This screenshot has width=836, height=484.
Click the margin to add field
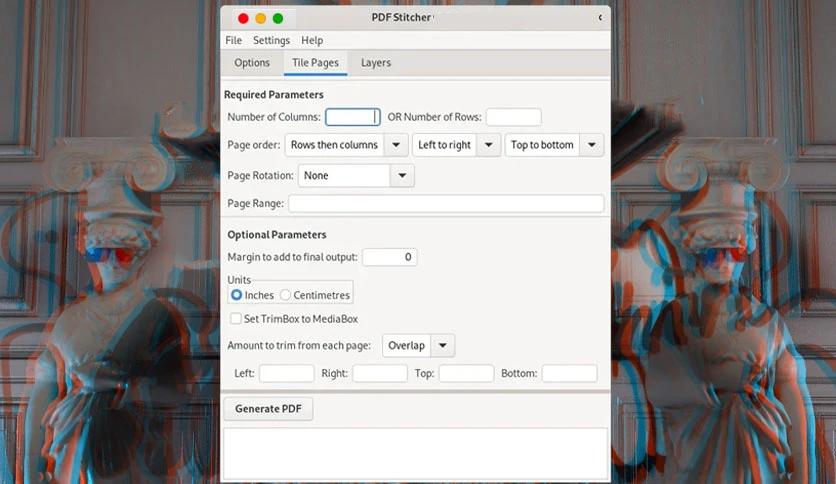tap(390, 257)
